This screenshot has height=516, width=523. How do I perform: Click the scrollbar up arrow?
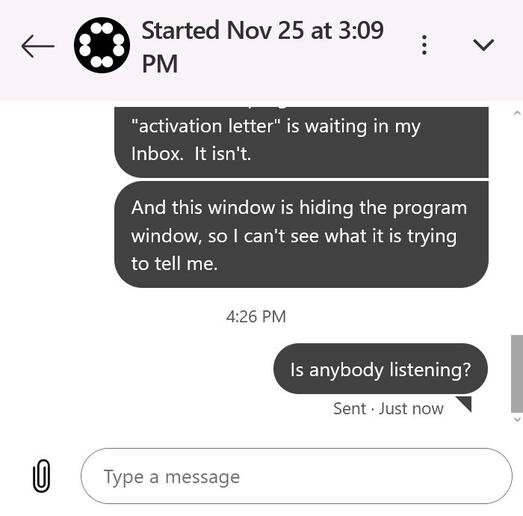[517, 113]
